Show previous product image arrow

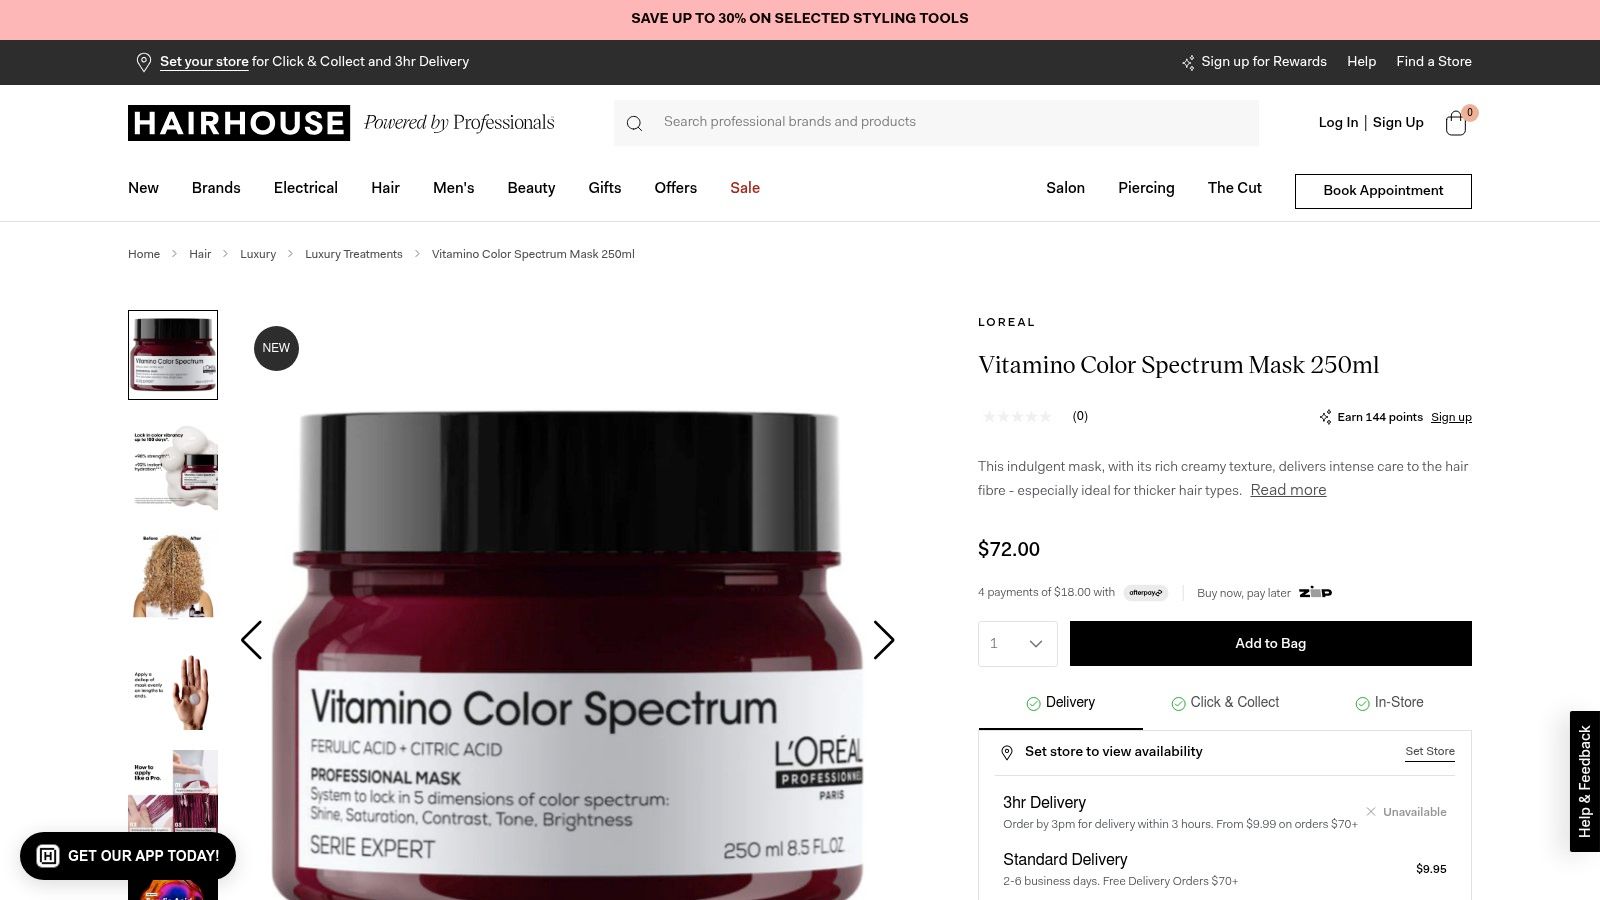[251, 640]
